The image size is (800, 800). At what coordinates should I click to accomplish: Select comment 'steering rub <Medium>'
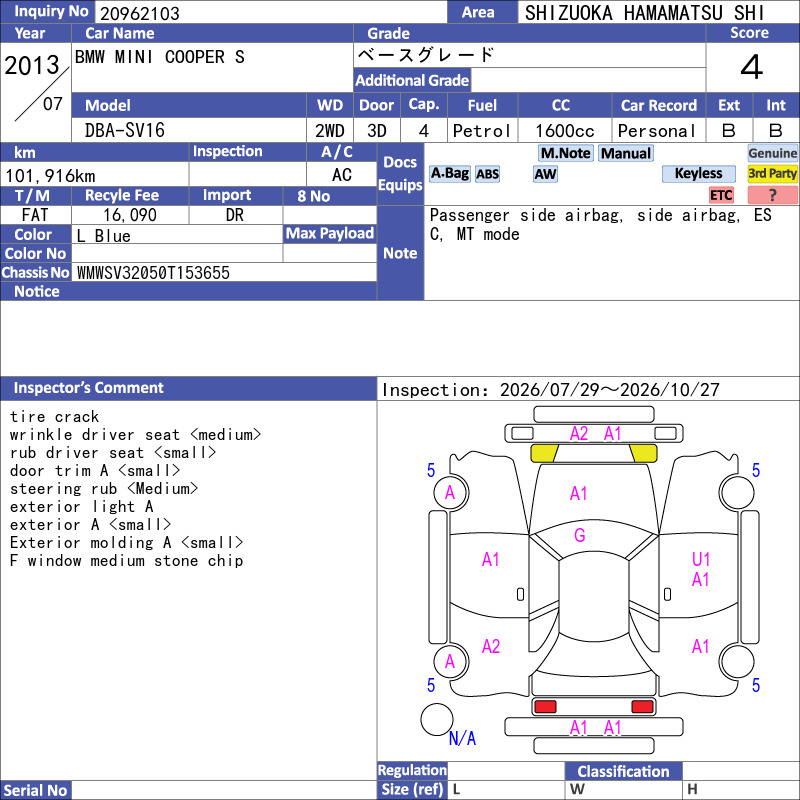pyautogui.click(x=104, y=489)
